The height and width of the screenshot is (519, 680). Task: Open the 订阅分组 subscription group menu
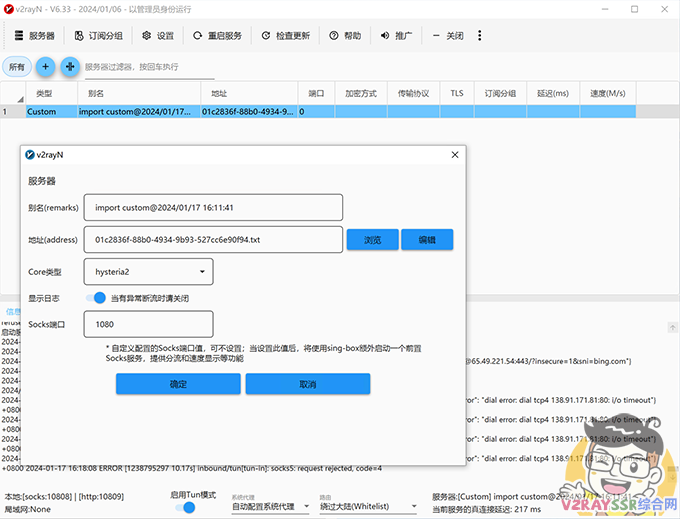[99, 36]
